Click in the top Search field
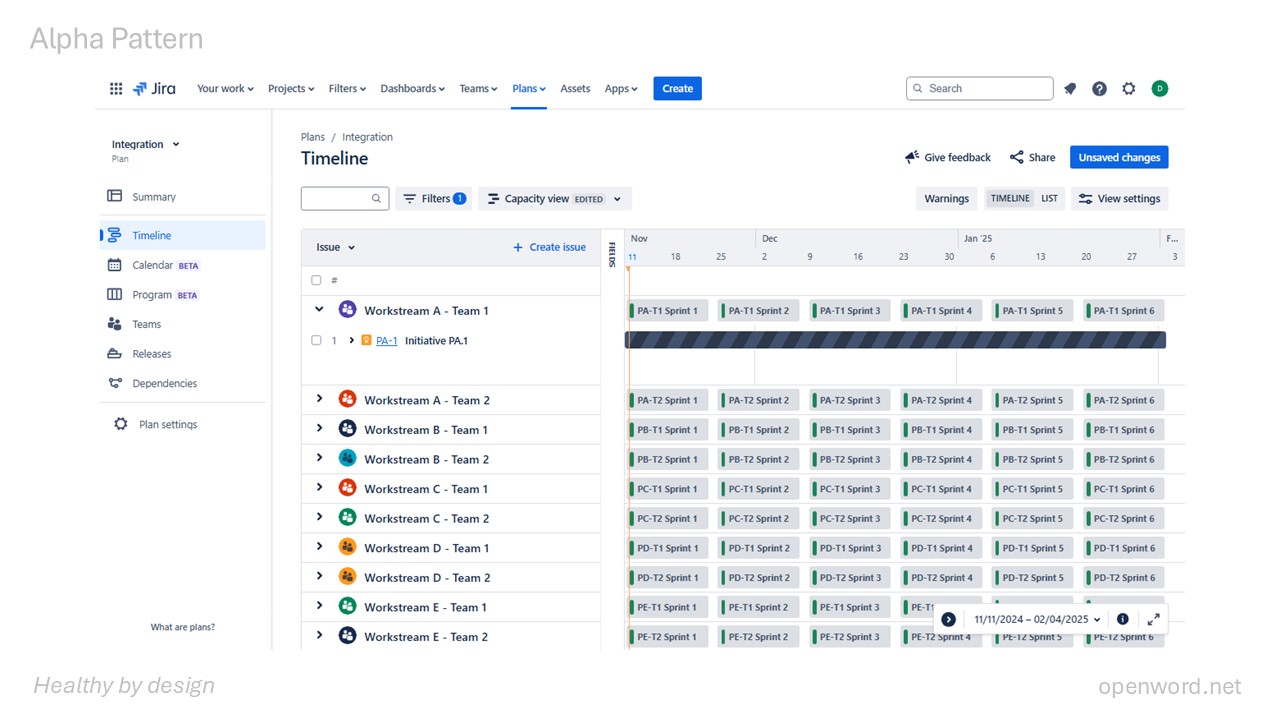1280x720 pixels. [979, 88]
